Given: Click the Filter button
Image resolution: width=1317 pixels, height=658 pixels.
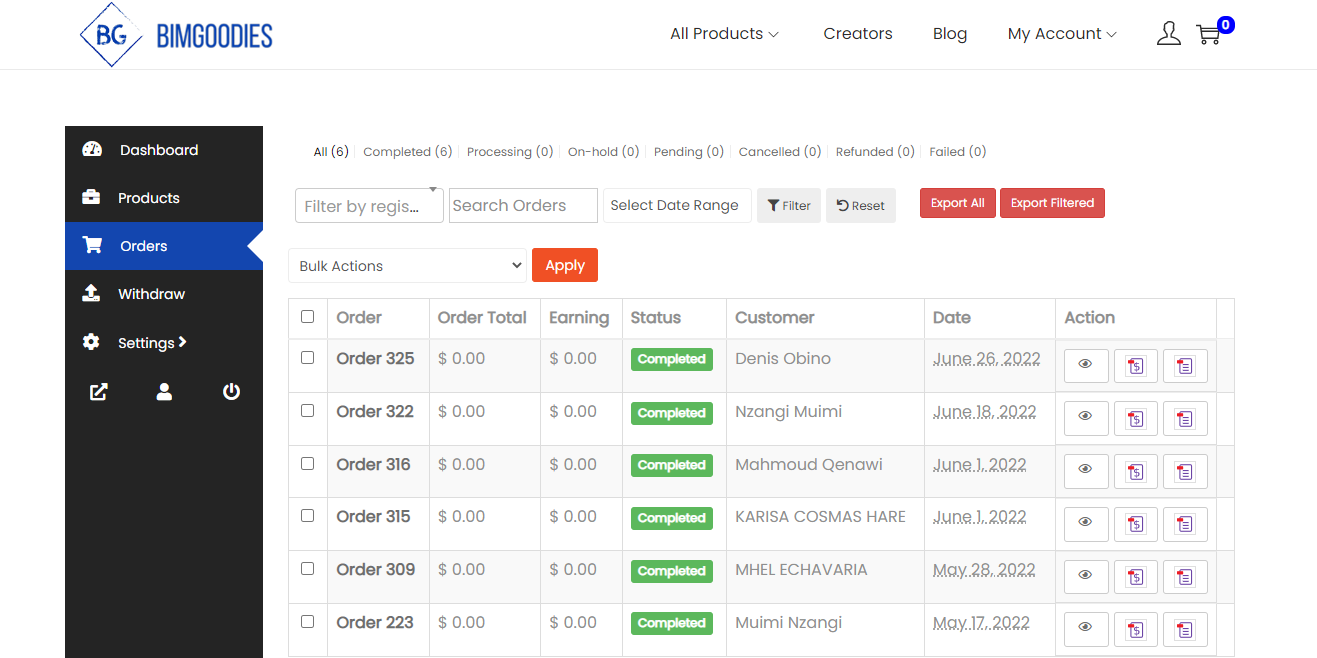Looking at the screenshot, I should coord(789,205).
